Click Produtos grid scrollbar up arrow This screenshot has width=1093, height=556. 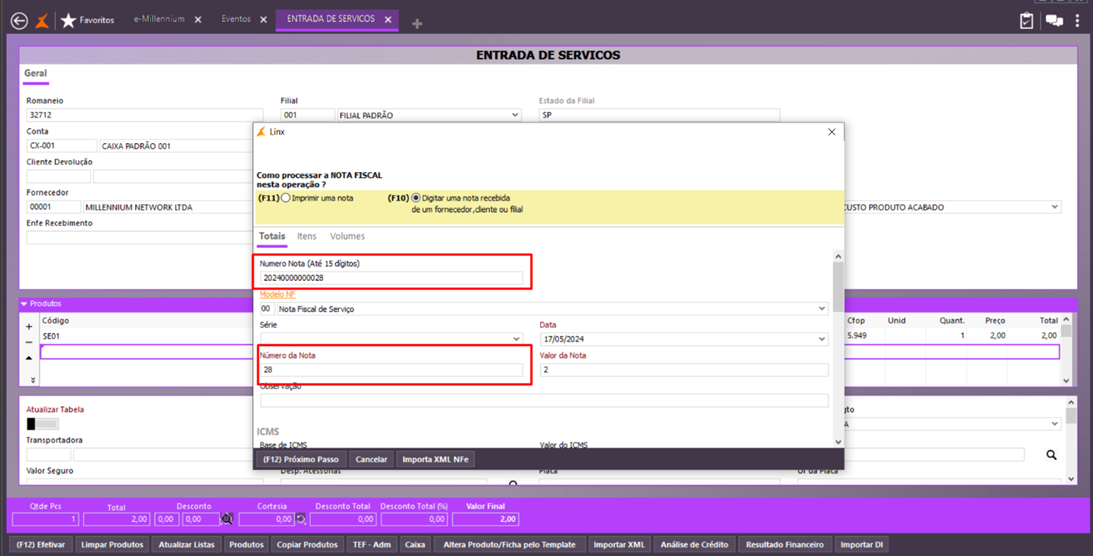1066,319
